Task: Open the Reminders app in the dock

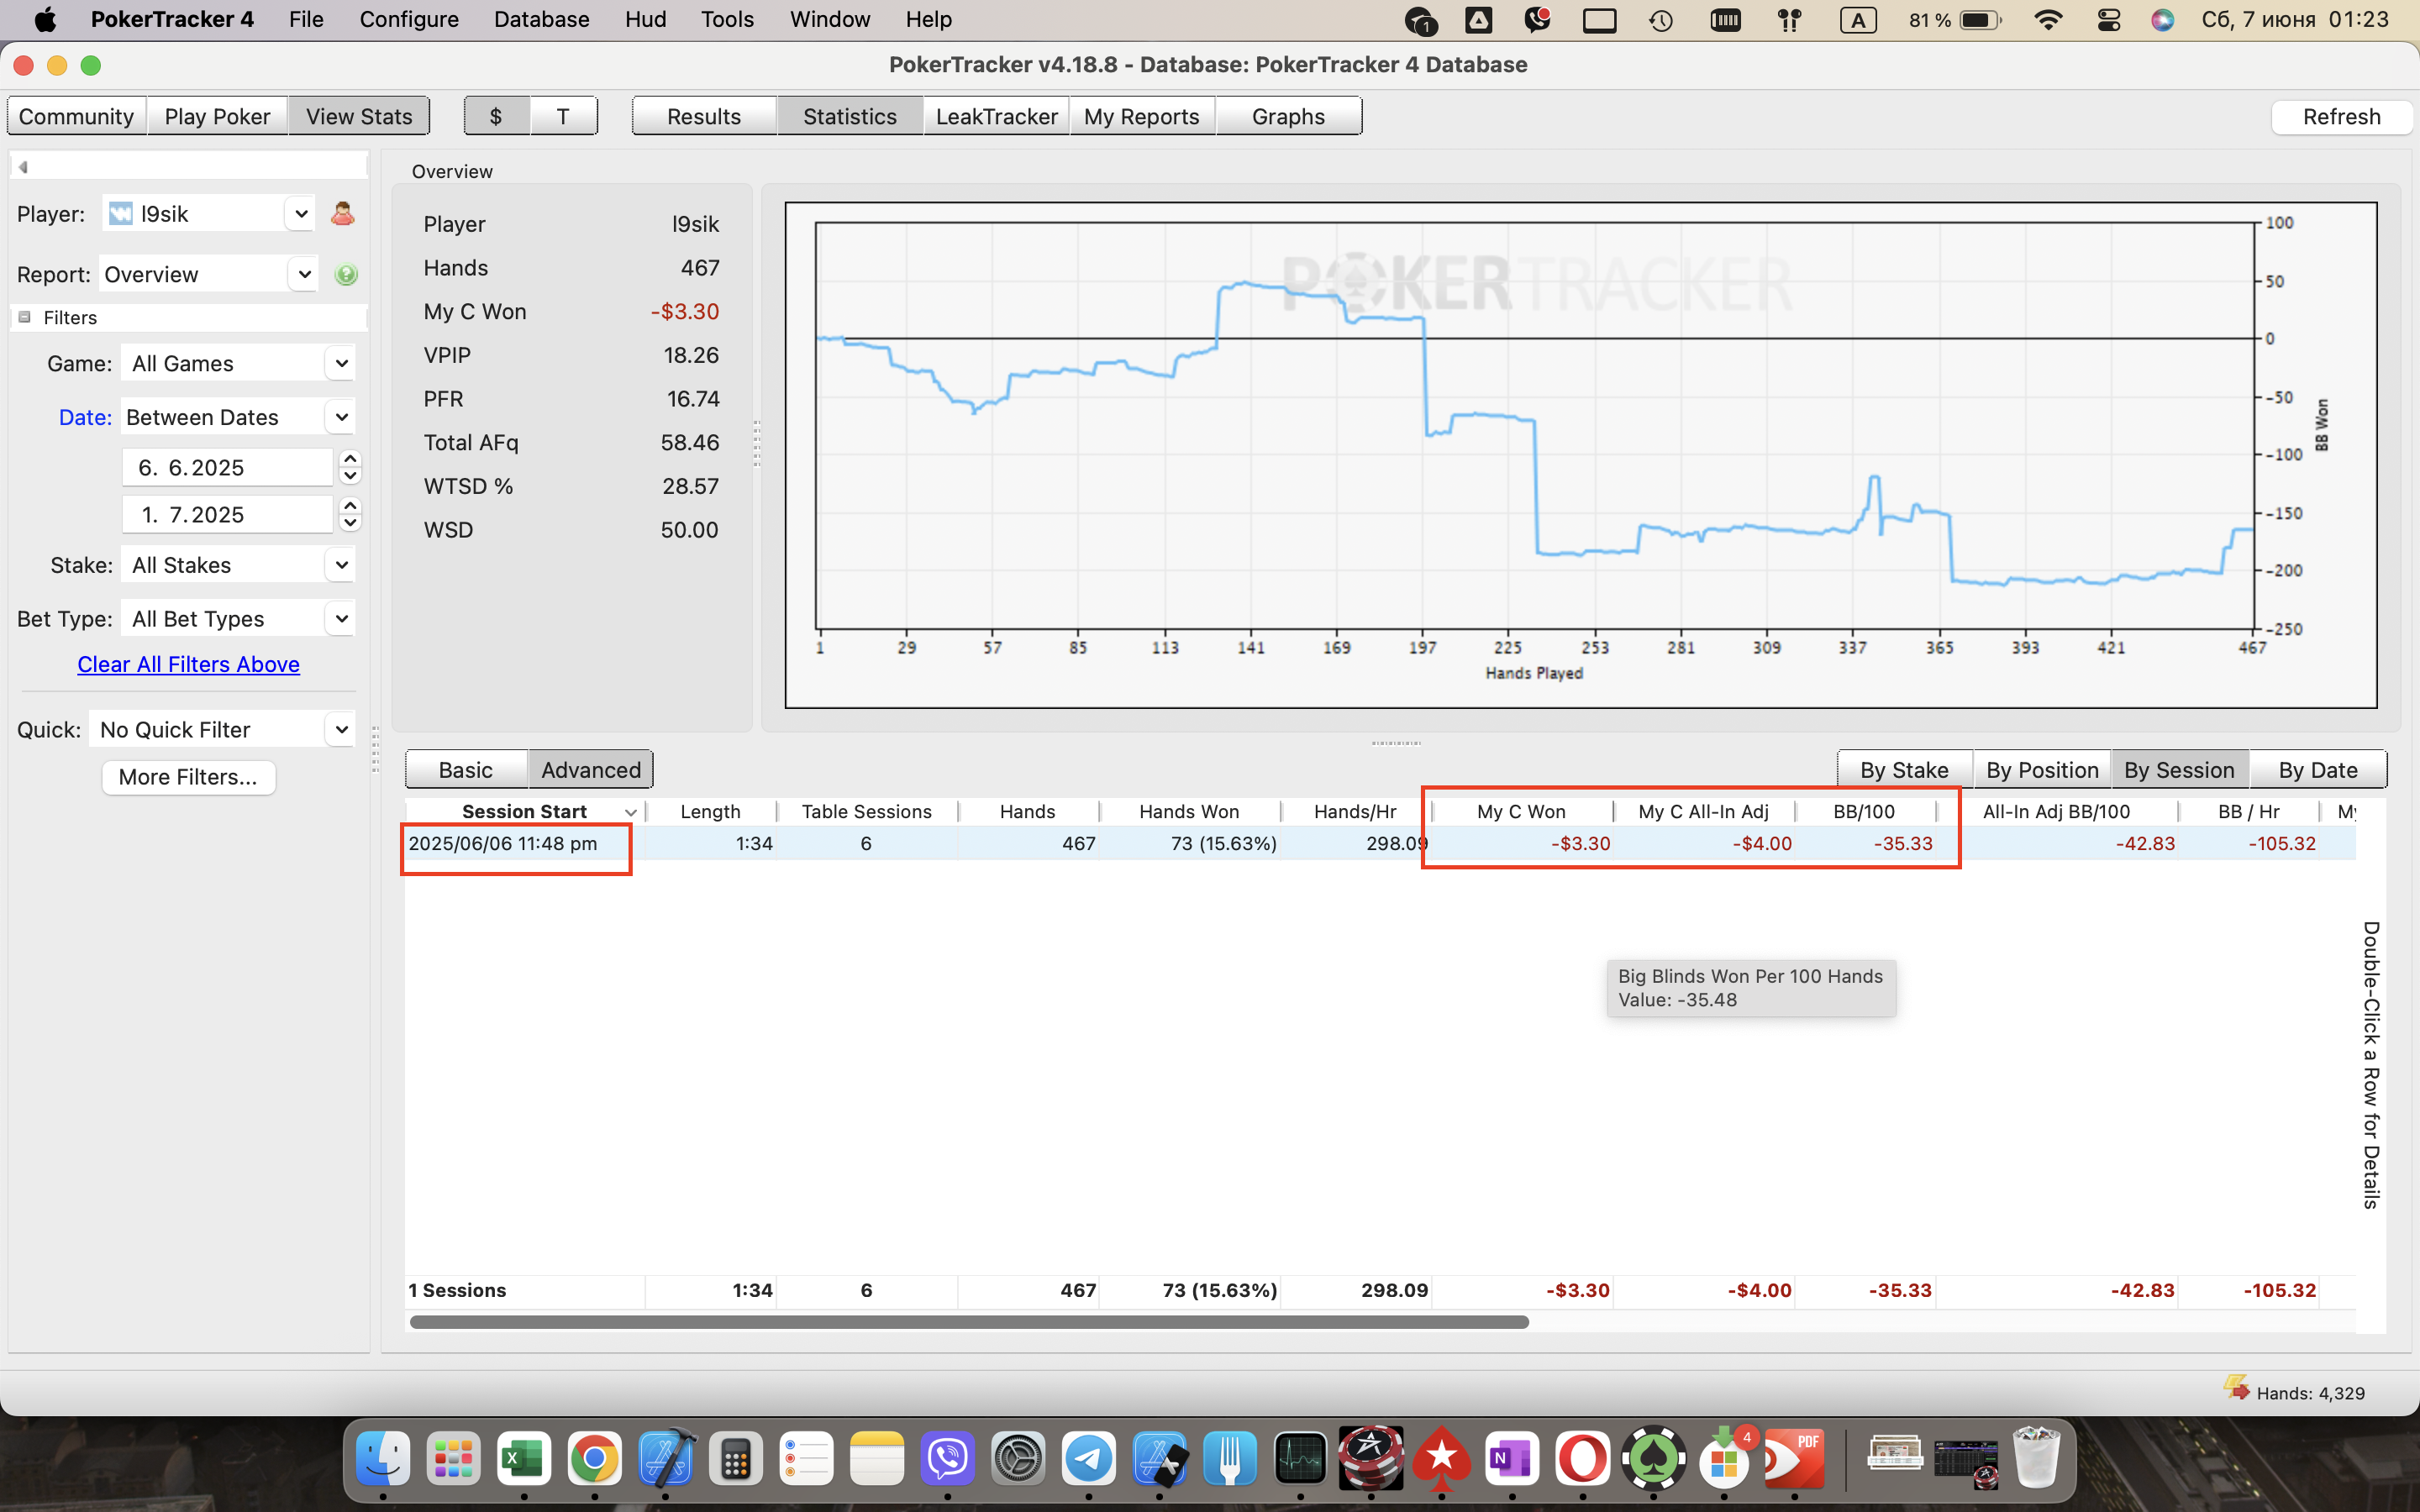Action: (806, 1457)
